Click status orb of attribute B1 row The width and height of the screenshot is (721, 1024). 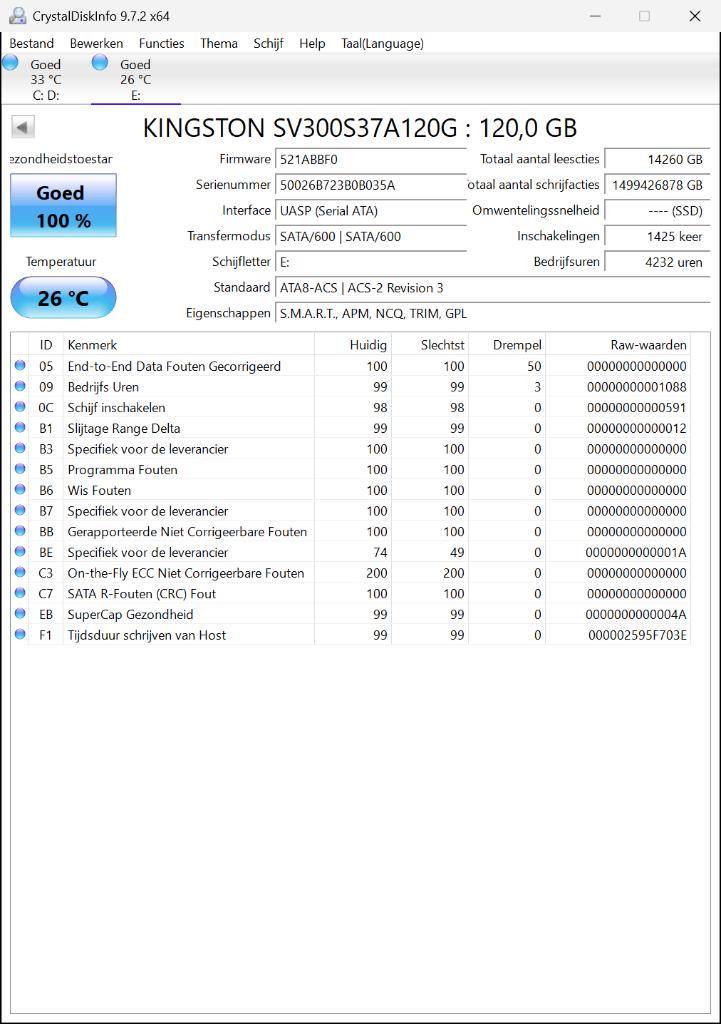point(20,428)
